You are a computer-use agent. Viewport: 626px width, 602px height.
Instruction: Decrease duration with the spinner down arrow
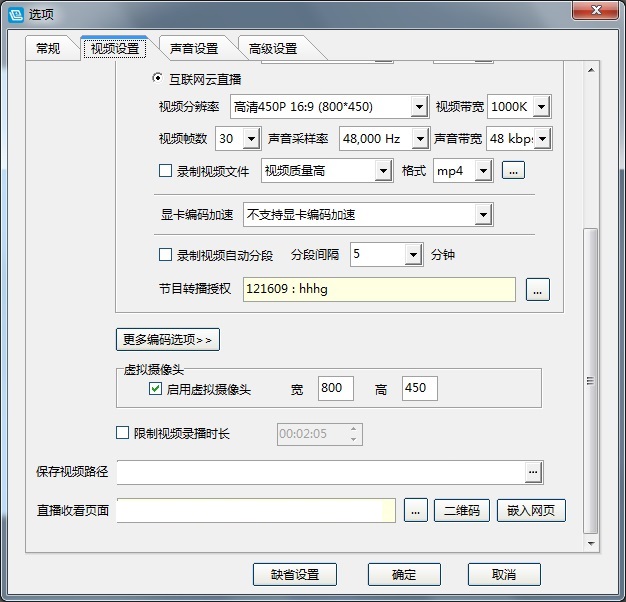(353, 439)
